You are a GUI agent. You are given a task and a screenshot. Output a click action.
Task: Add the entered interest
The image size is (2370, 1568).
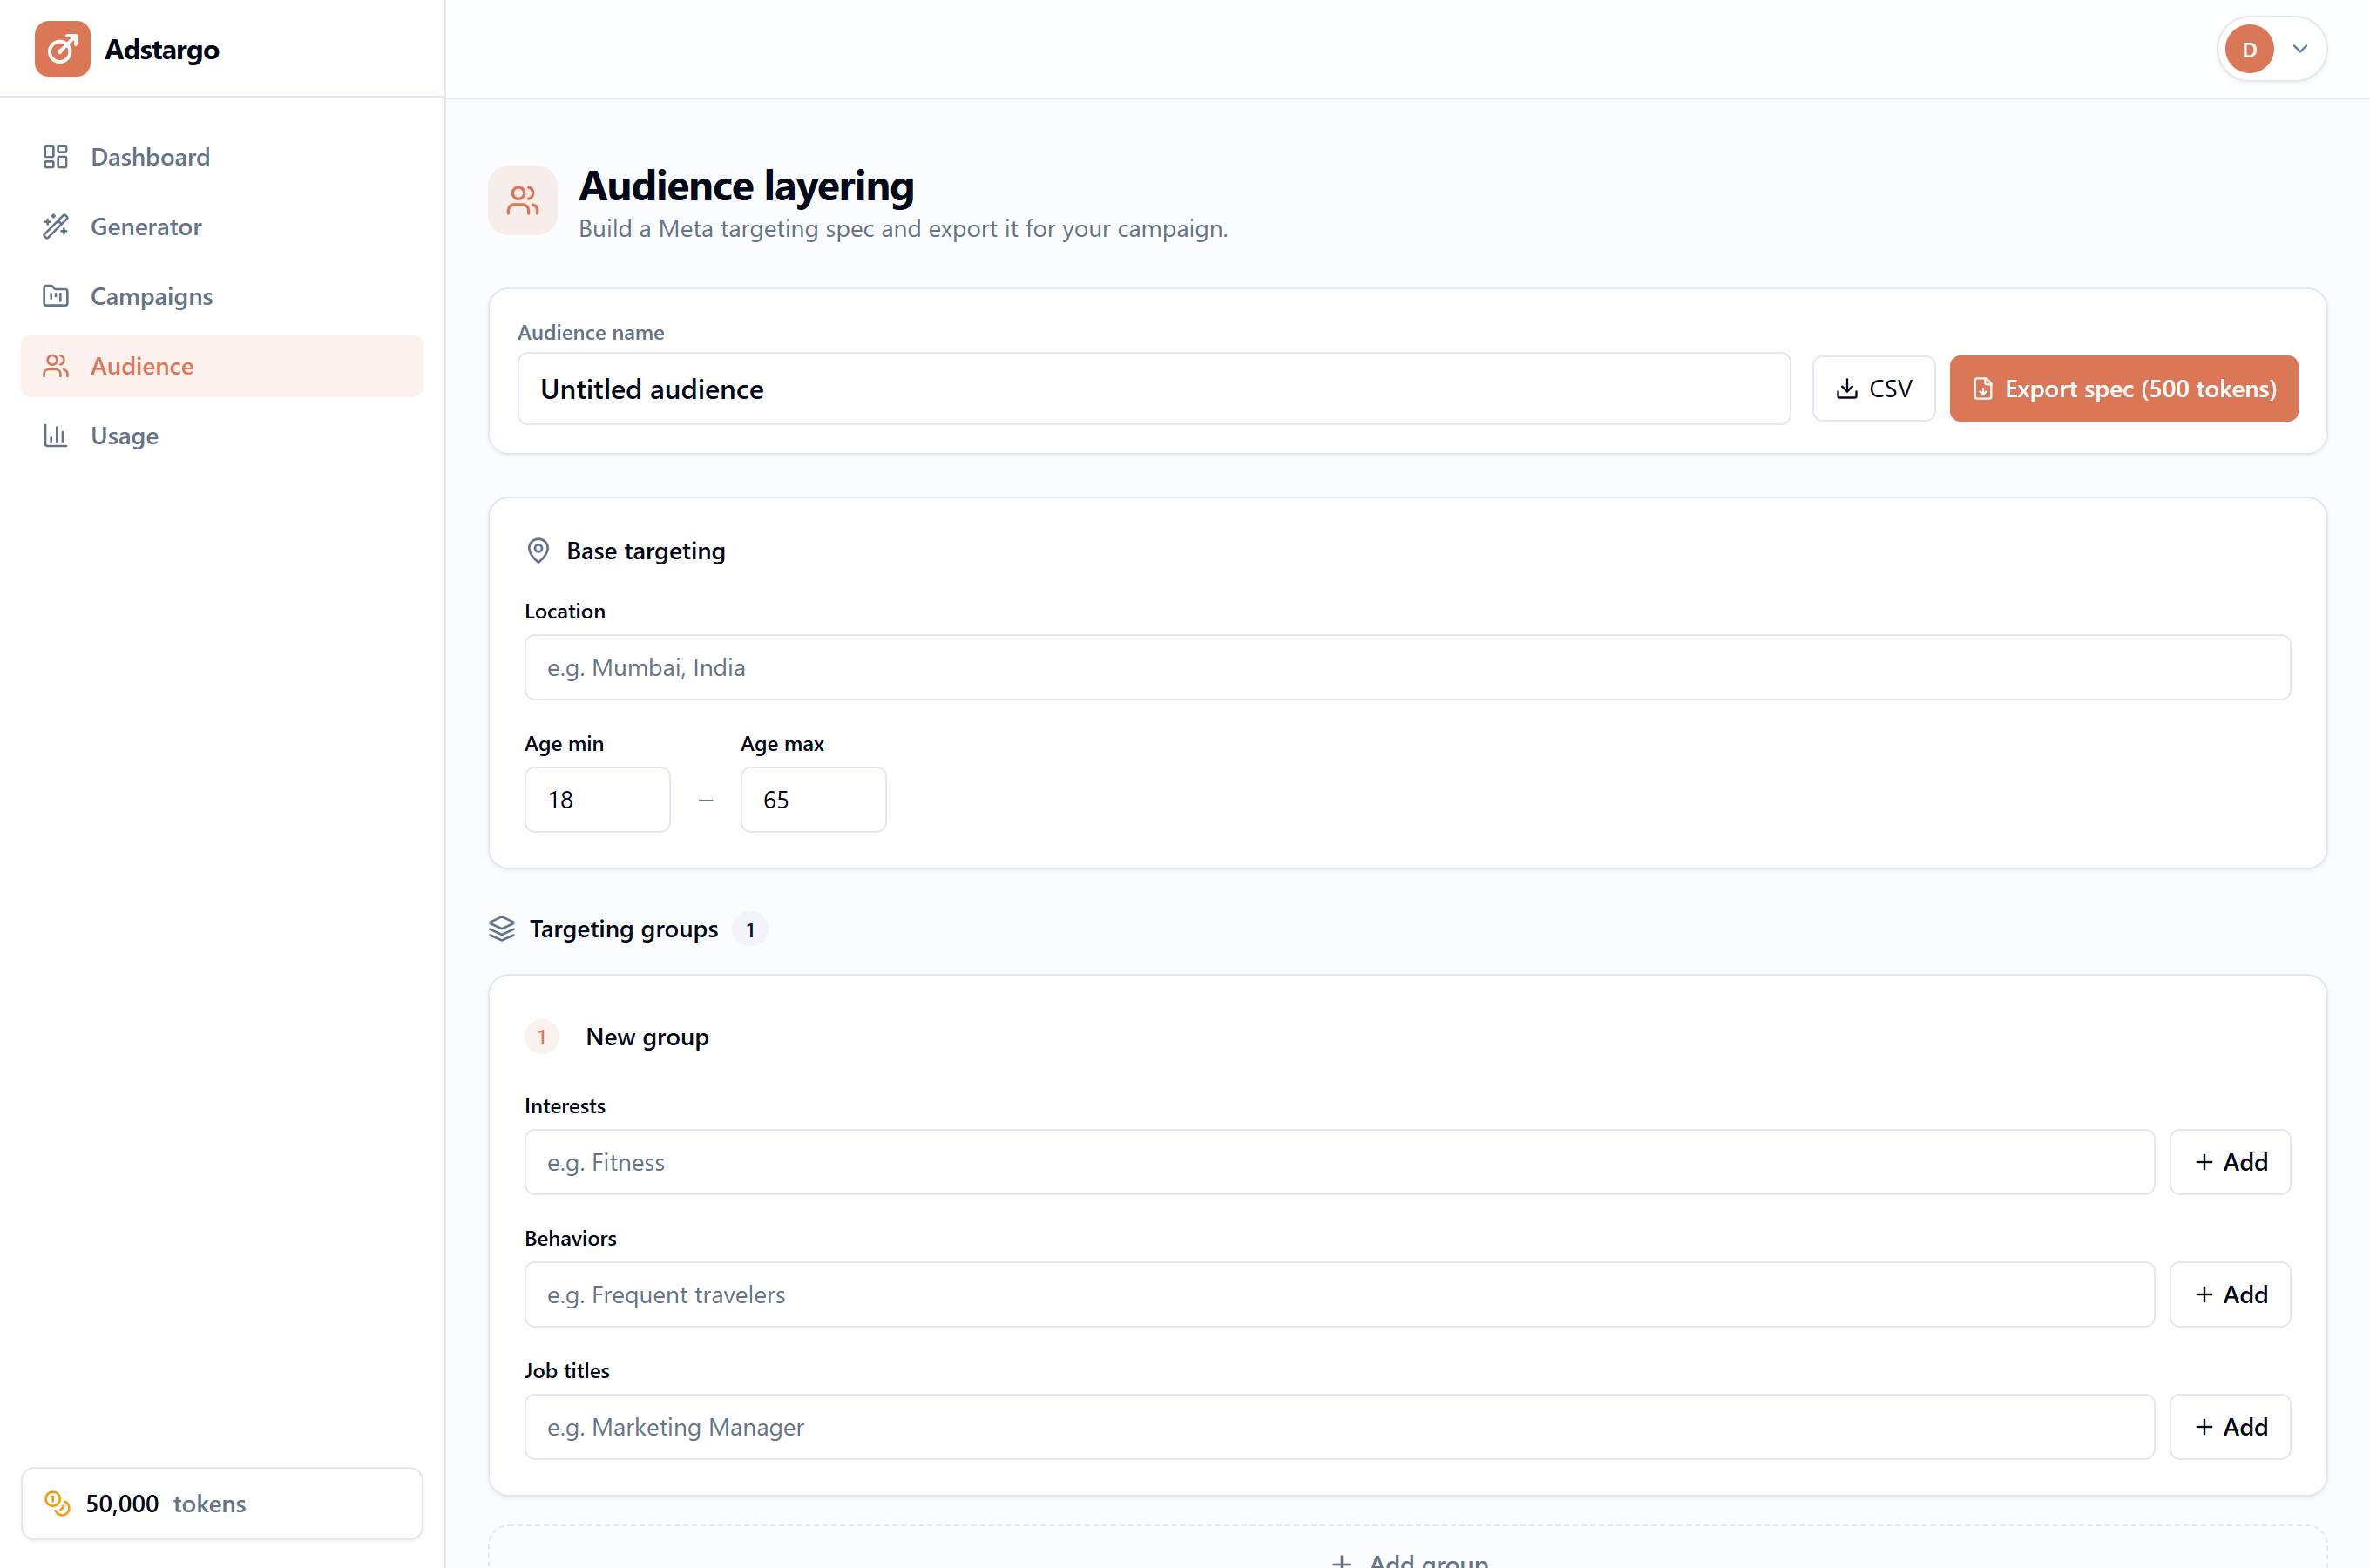2230,1162
